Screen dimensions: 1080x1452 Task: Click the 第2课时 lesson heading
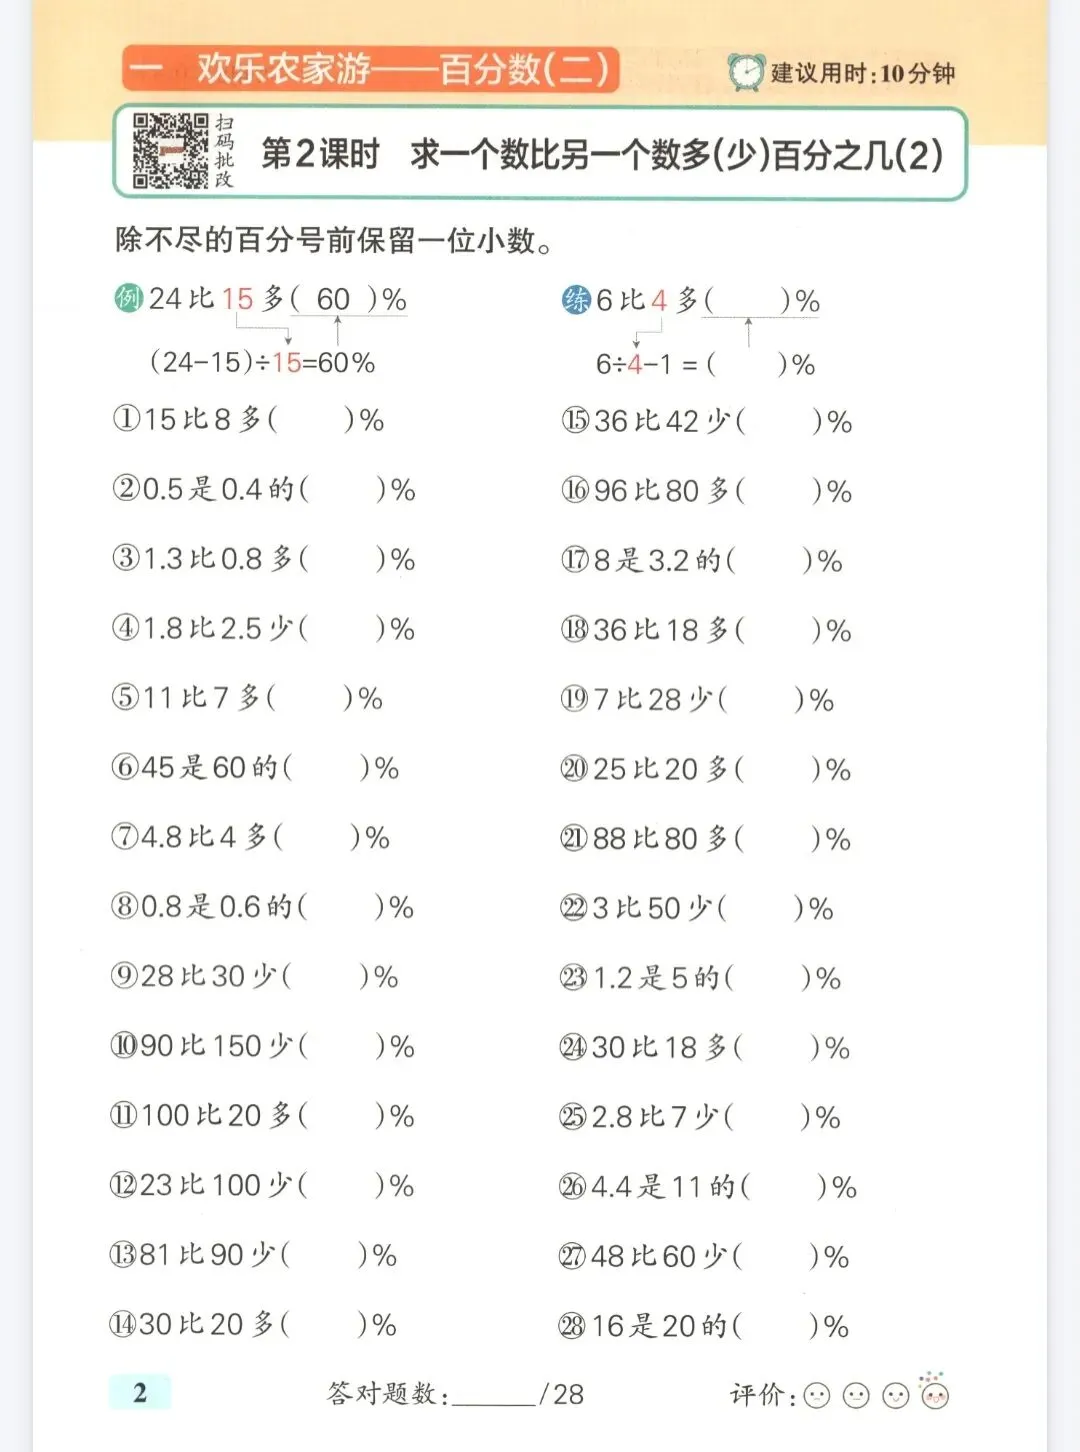tap(320, 154)
